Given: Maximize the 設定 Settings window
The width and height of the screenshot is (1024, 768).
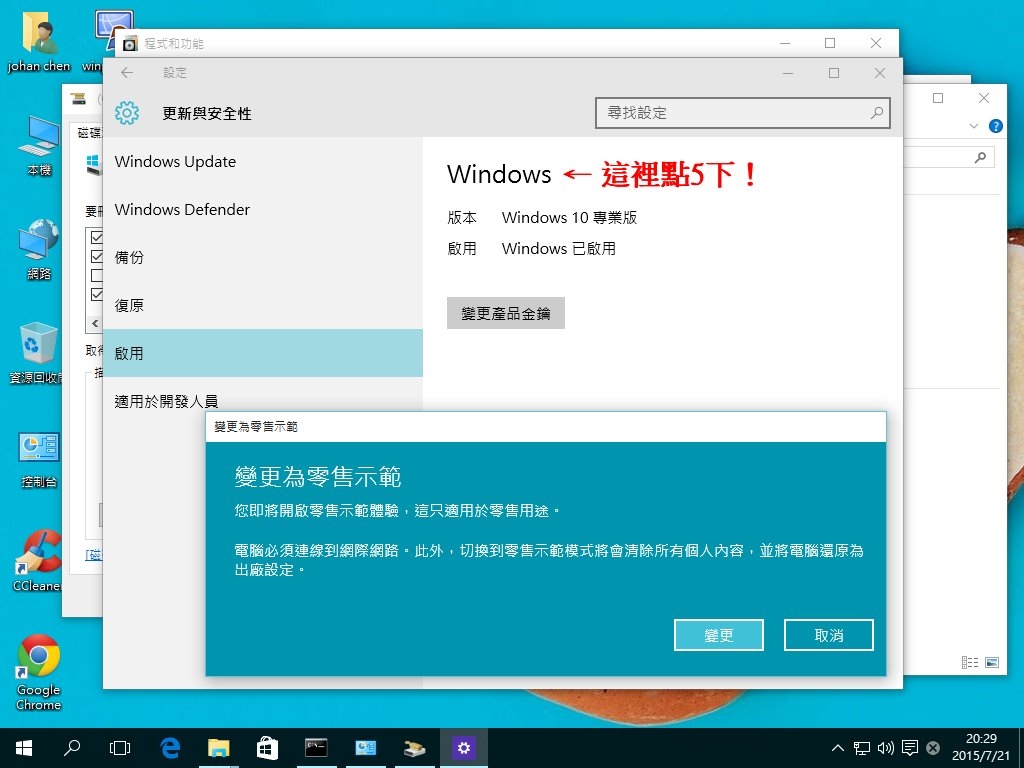Looking at the screenshot, I should (833, 72).
